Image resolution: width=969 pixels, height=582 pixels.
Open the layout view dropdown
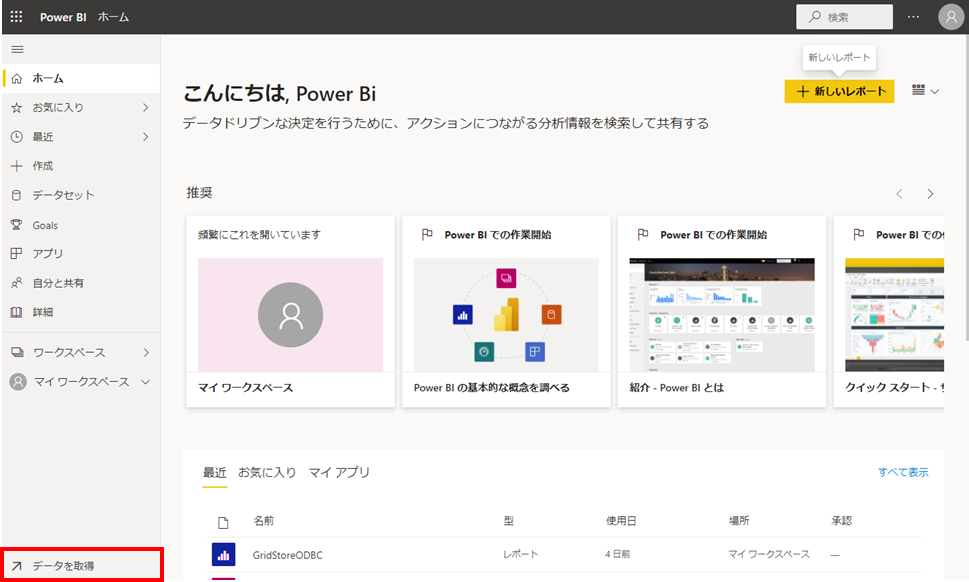point(926,91)
